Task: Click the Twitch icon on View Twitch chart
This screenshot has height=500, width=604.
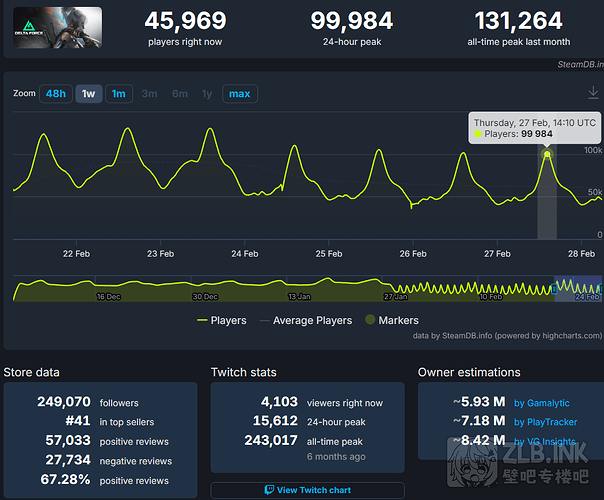Action: click(x=270, y=490)
